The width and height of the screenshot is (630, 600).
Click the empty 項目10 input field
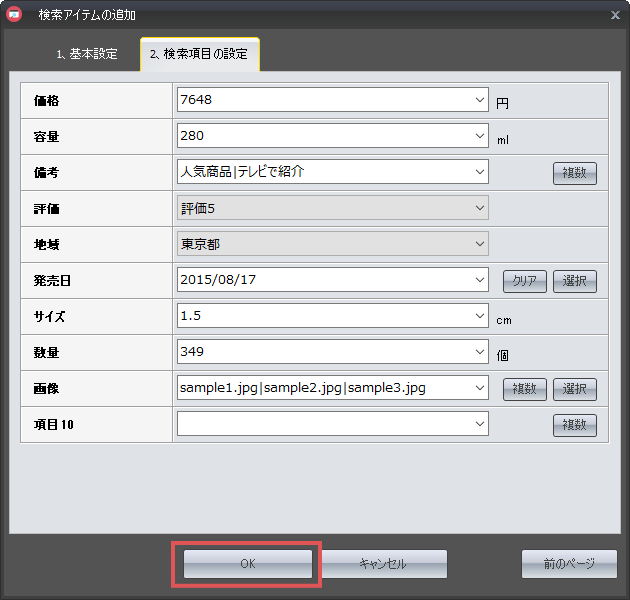click(x=322, y=424)
